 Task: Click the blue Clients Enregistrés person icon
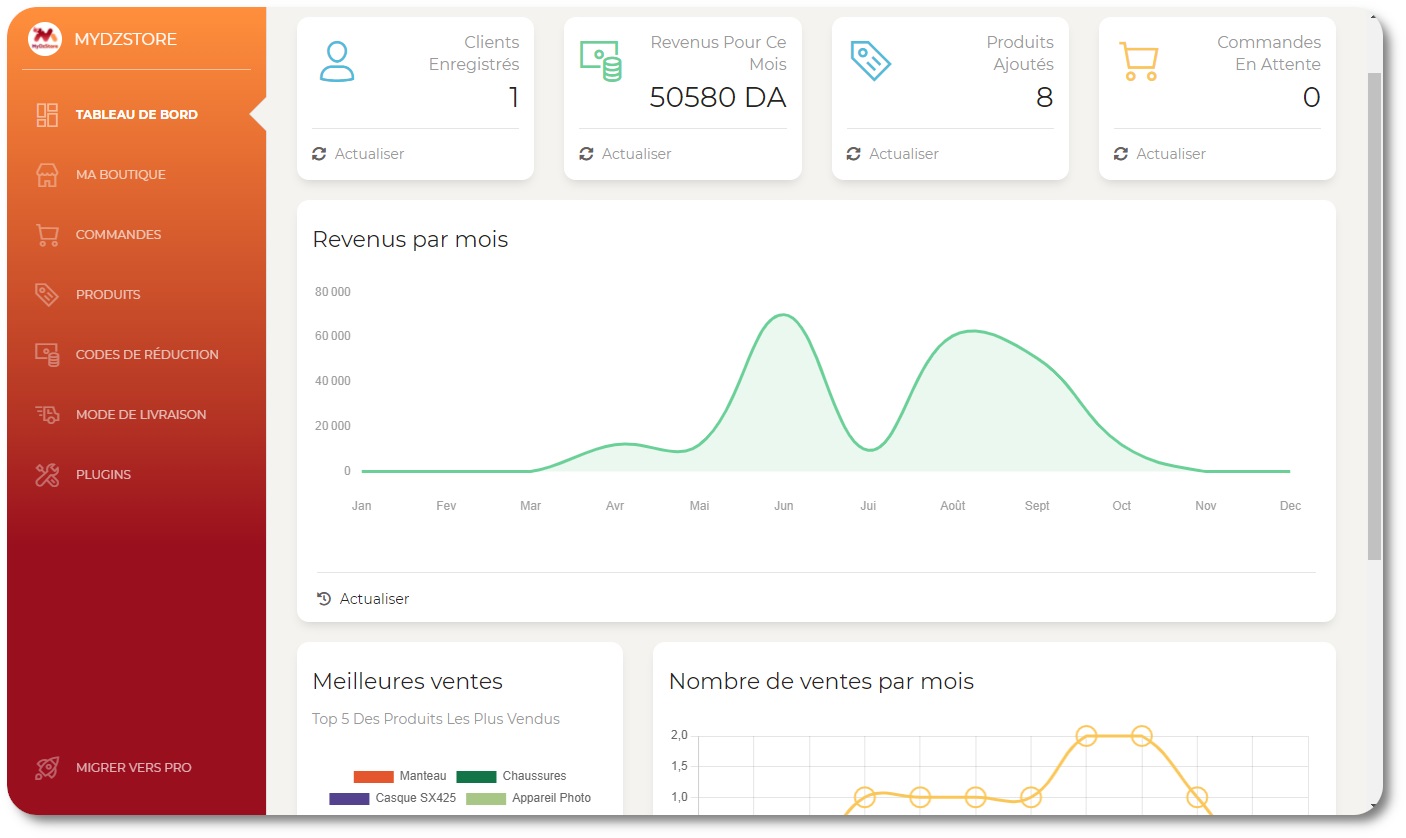point(337,61)
